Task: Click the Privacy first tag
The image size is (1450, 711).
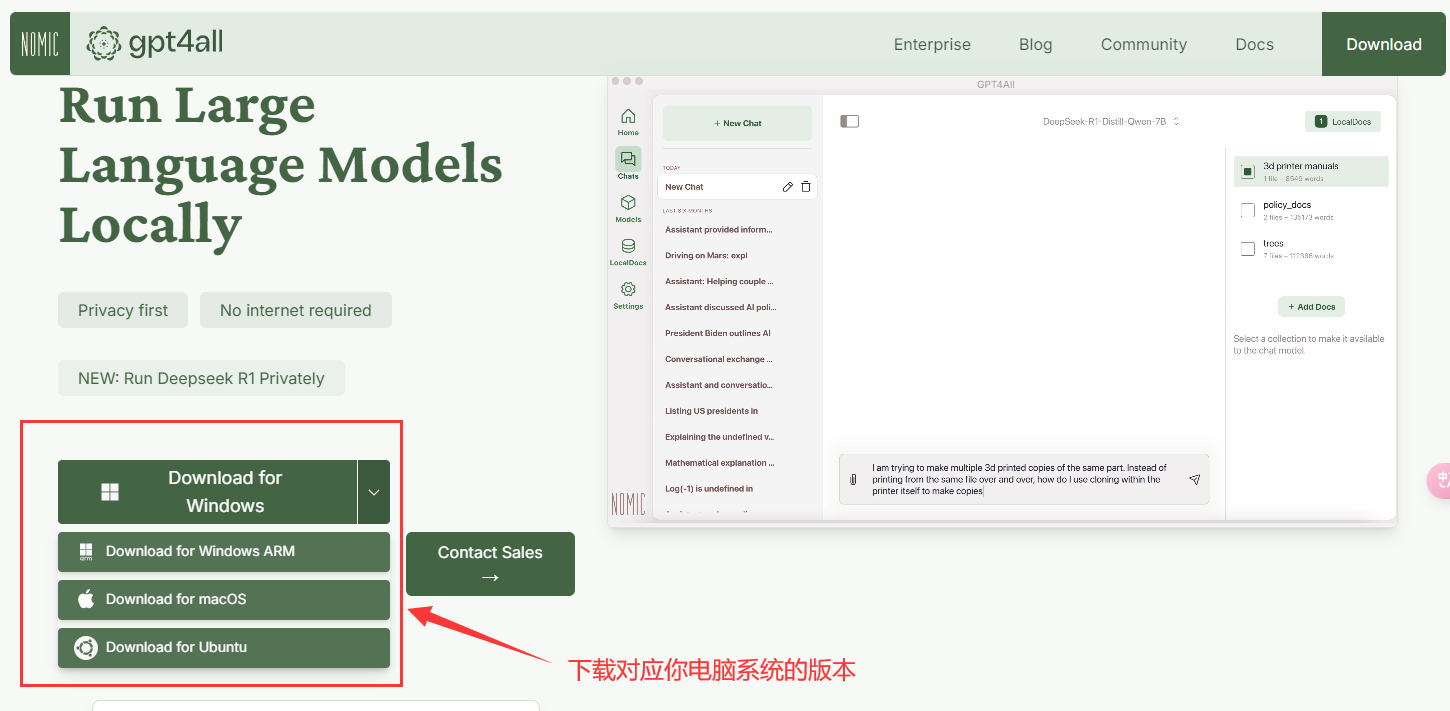Action: point(123,310)
